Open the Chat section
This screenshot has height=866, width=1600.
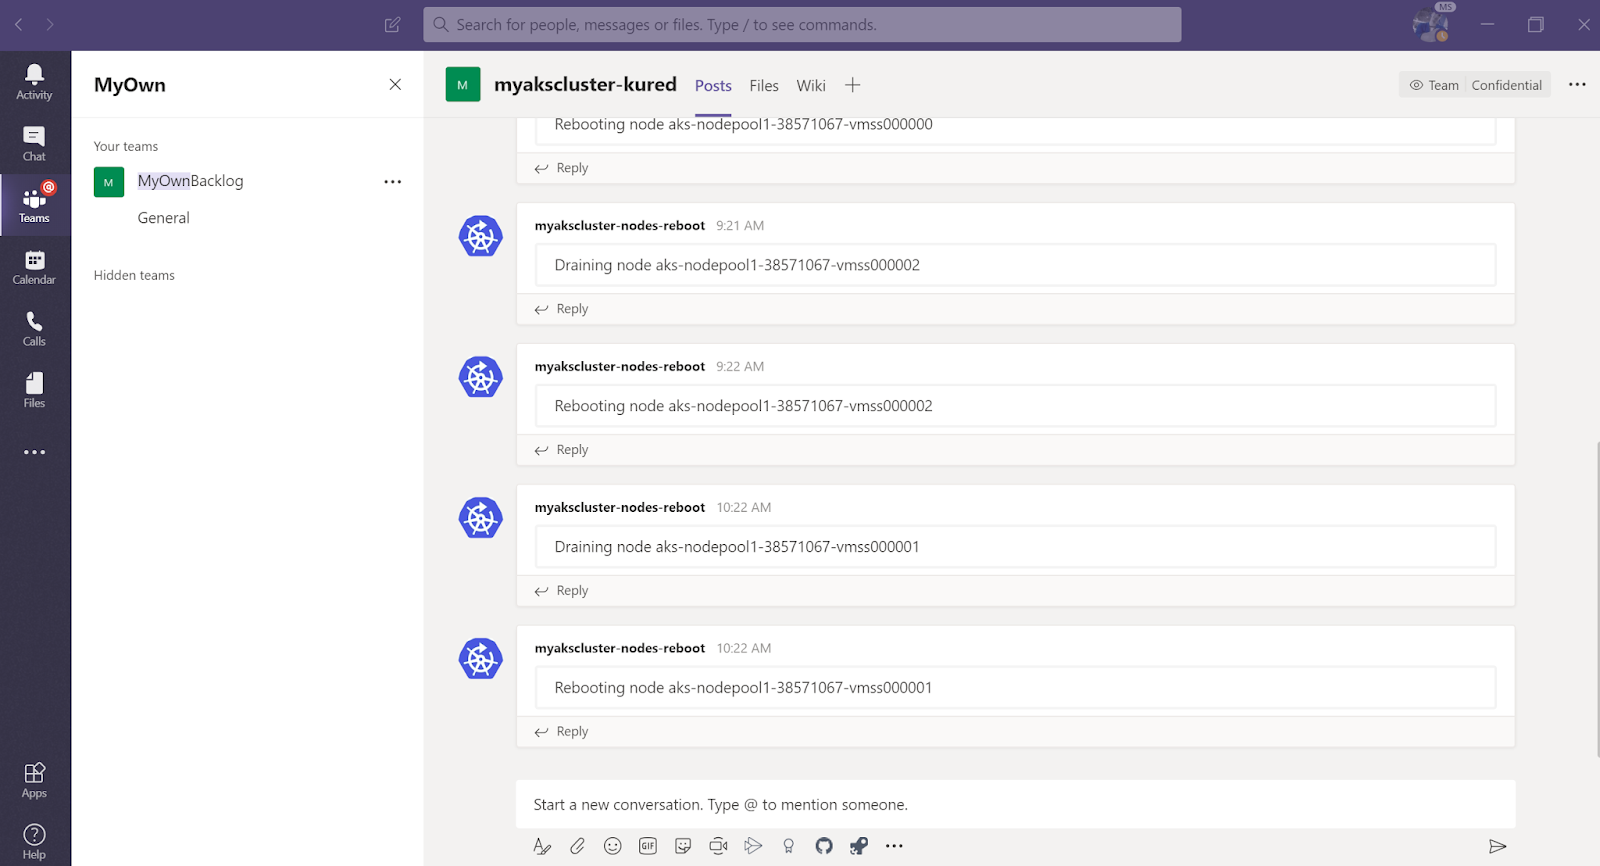click(x=34, y=144)
